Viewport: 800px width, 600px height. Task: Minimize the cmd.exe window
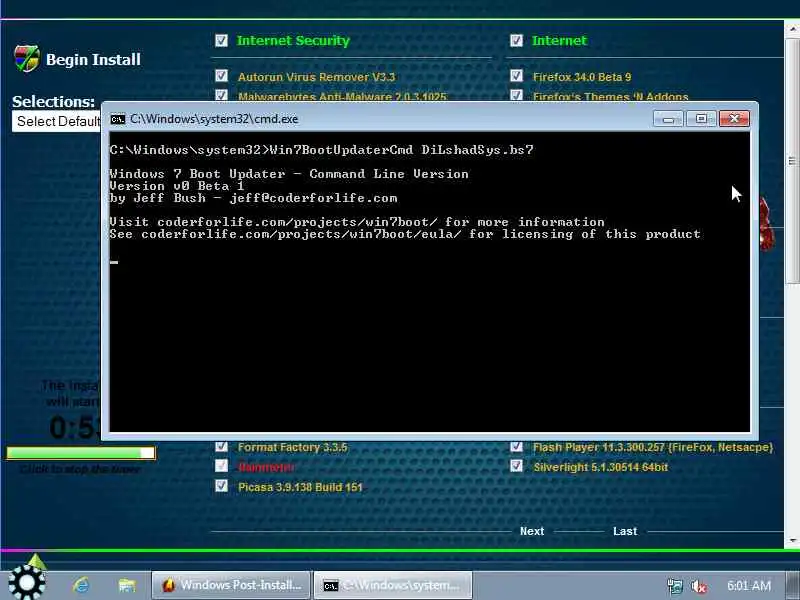click(x=668, y=119)
